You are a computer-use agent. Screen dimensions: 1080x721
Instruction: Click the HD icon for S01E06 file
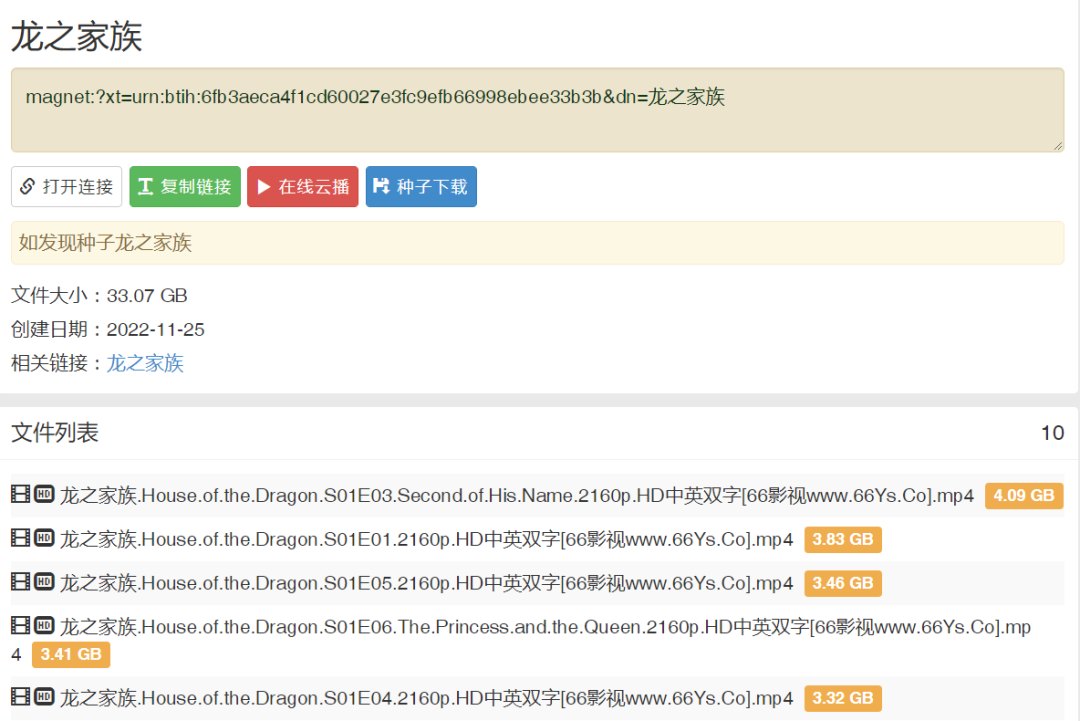pyautogui.click(x=44, y=625)
